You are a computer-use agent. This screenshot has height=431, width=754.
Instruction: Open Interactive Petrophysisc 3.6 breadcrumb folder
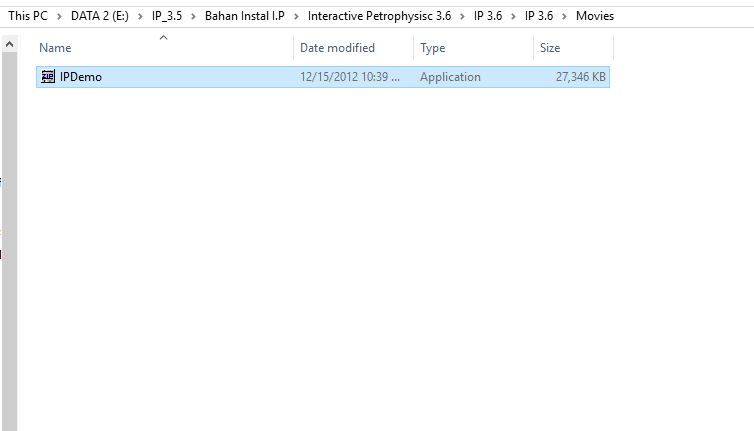379,16
